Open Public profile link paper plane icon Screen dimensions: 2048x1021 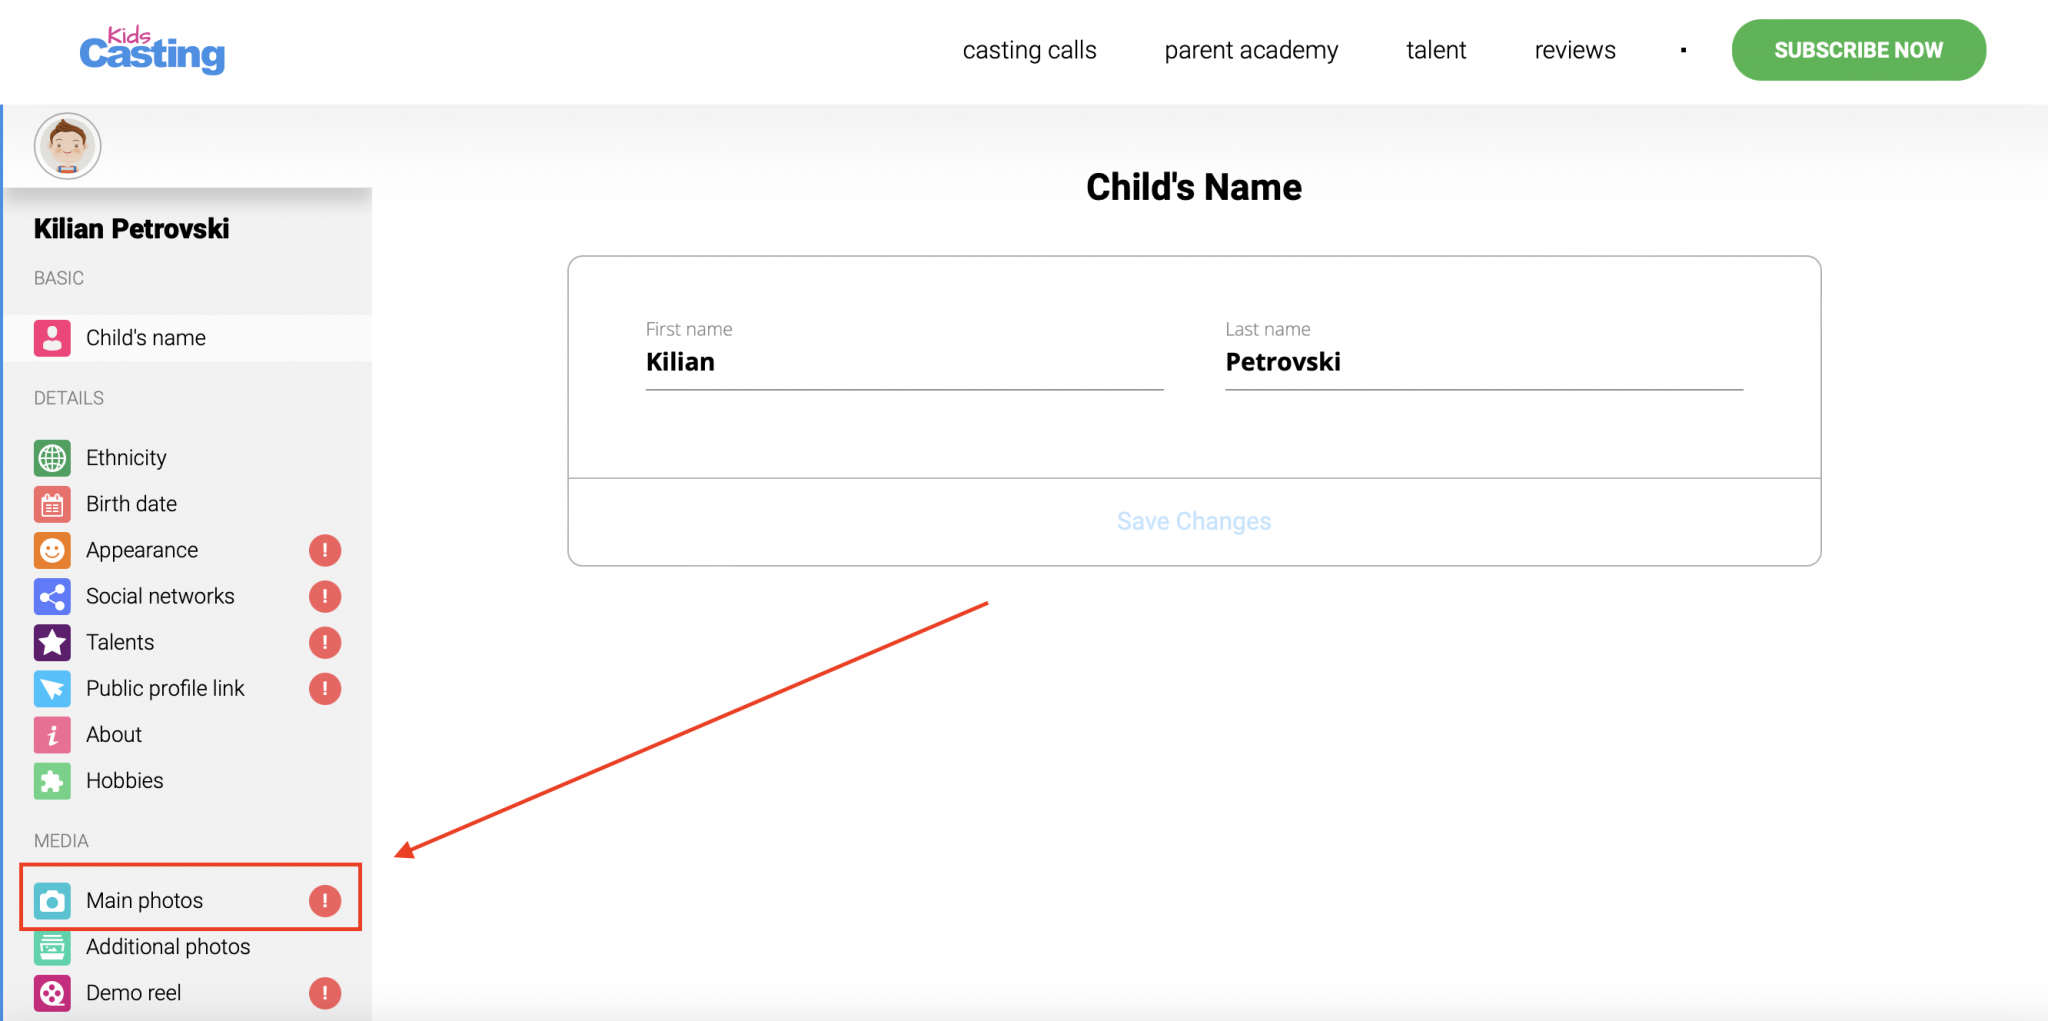(x=52, y=688)
